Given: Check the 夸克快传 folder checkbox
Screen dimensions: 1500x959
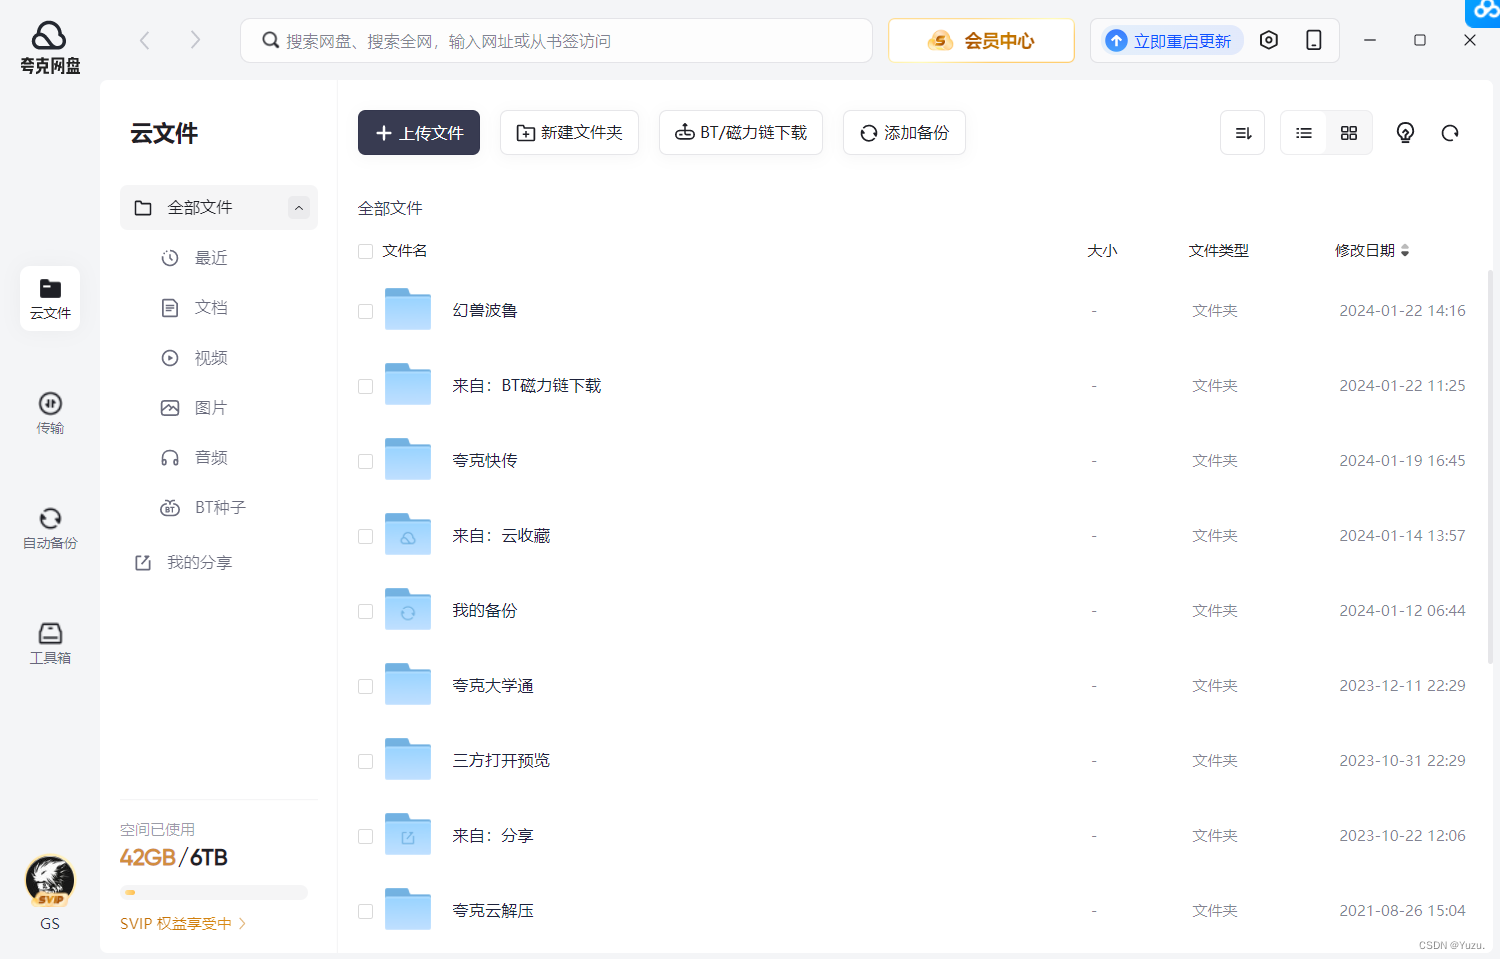Looking at the screenshot, I should [365, 461].
